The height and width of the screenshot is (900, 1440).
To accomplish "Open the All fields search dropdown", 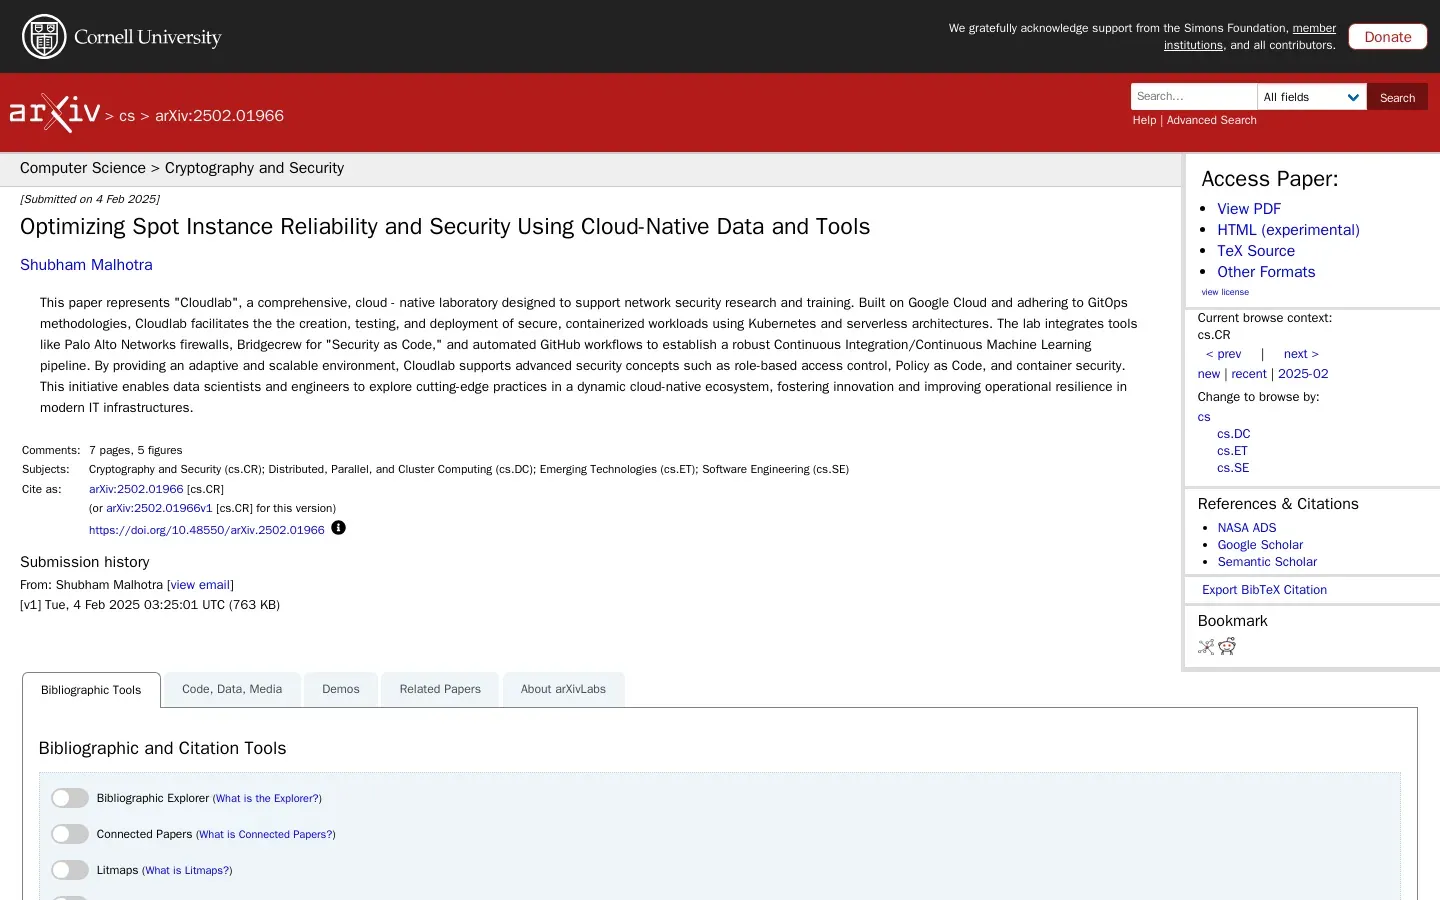I will (1312, 97).
